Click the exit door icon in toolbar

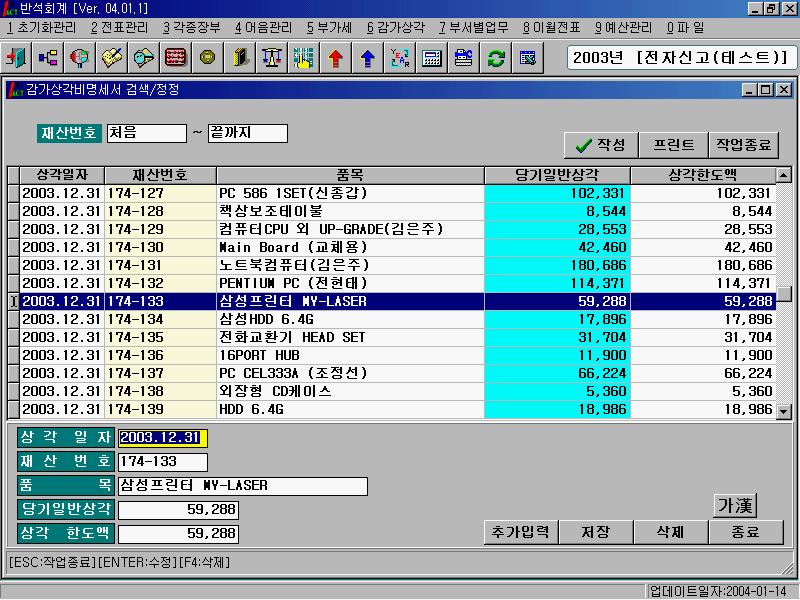[17, 58]
